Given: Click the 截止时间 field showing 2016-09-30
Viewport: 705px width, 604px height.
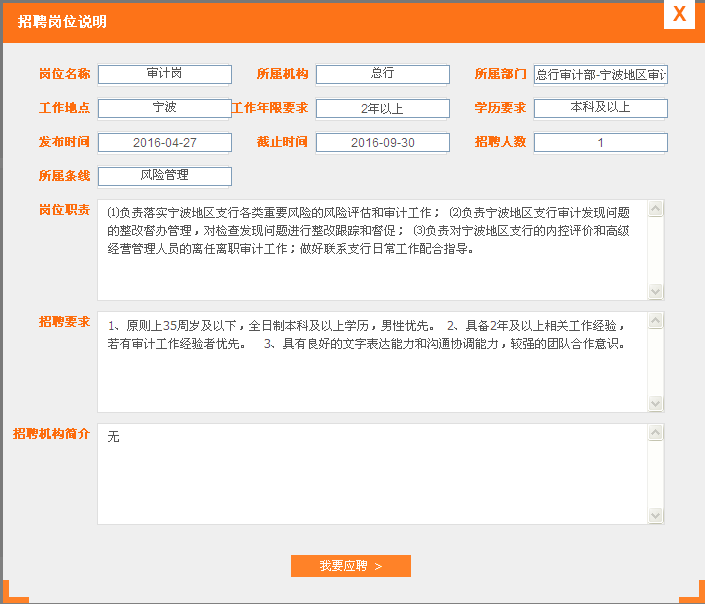Looking at the screenshot, I should (x=383, y=142).
